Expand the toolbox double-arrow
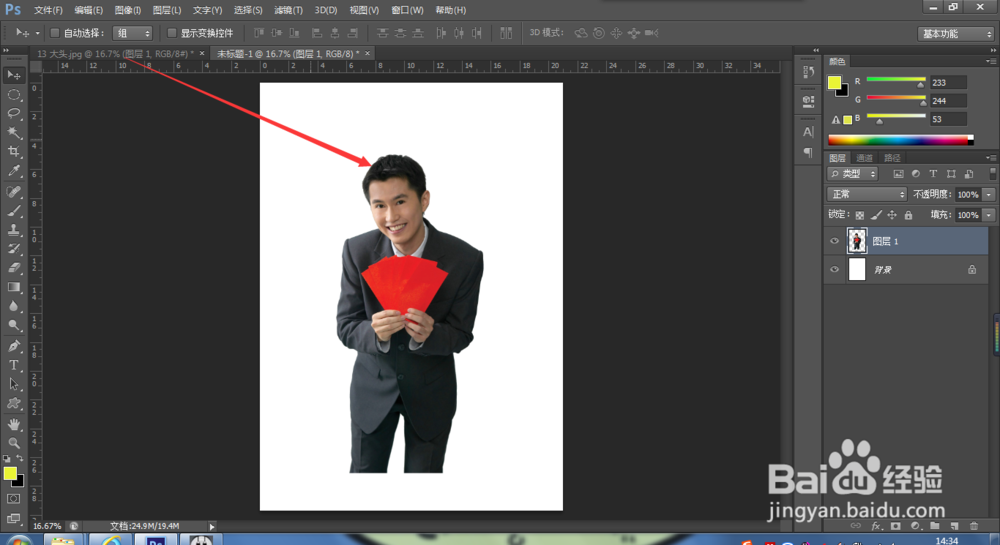Image resolution: width=1000 pixels, height=545 pixels. (6, 50)
